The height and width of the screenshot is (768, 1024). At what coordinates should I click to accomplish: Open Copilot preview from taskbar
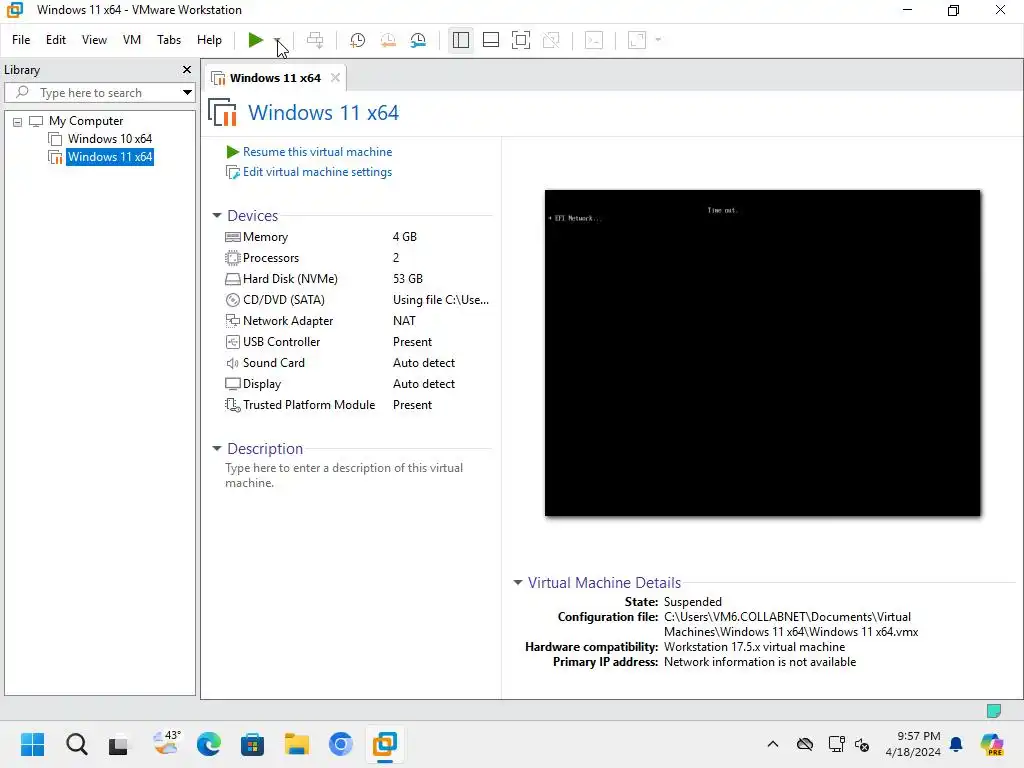click(992, 744)
